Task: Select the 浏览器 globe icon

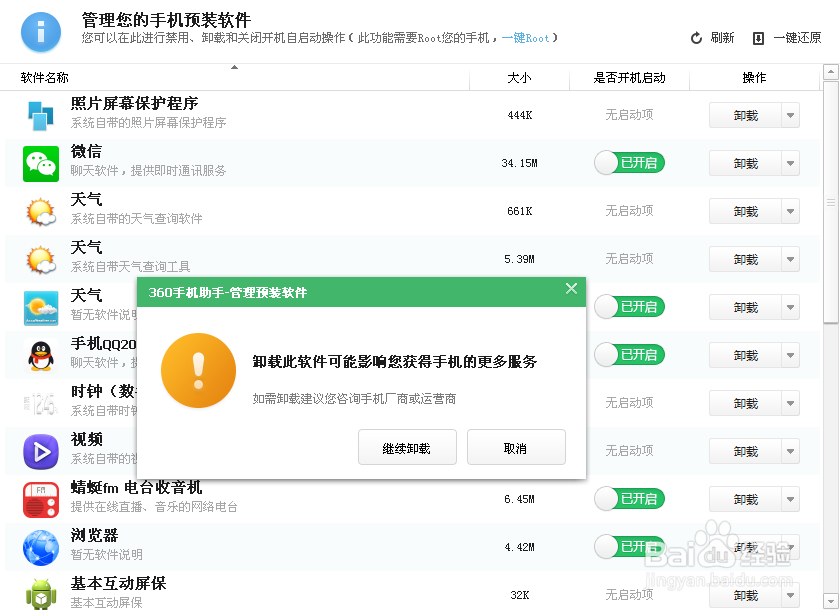Action: tap(41, 548)
